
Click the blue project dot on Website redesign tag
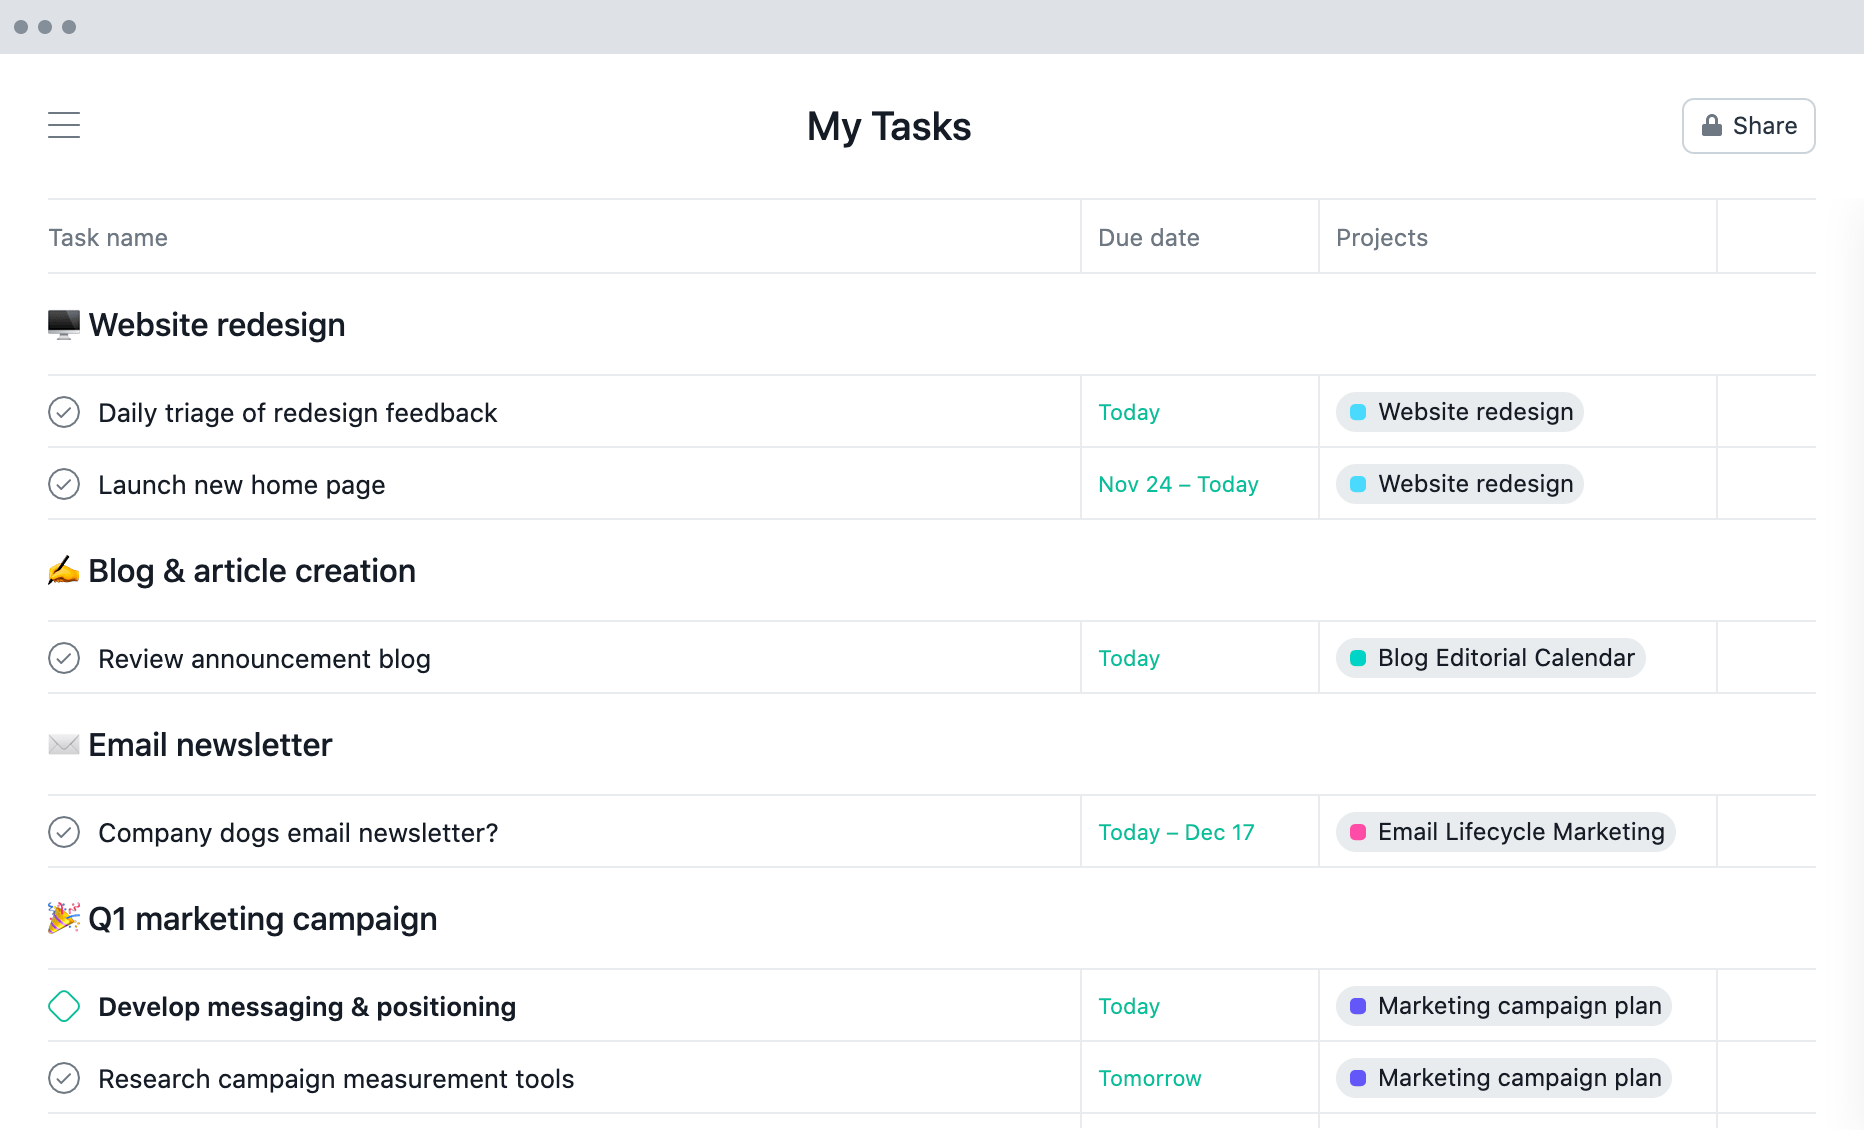coord(1359,411)
